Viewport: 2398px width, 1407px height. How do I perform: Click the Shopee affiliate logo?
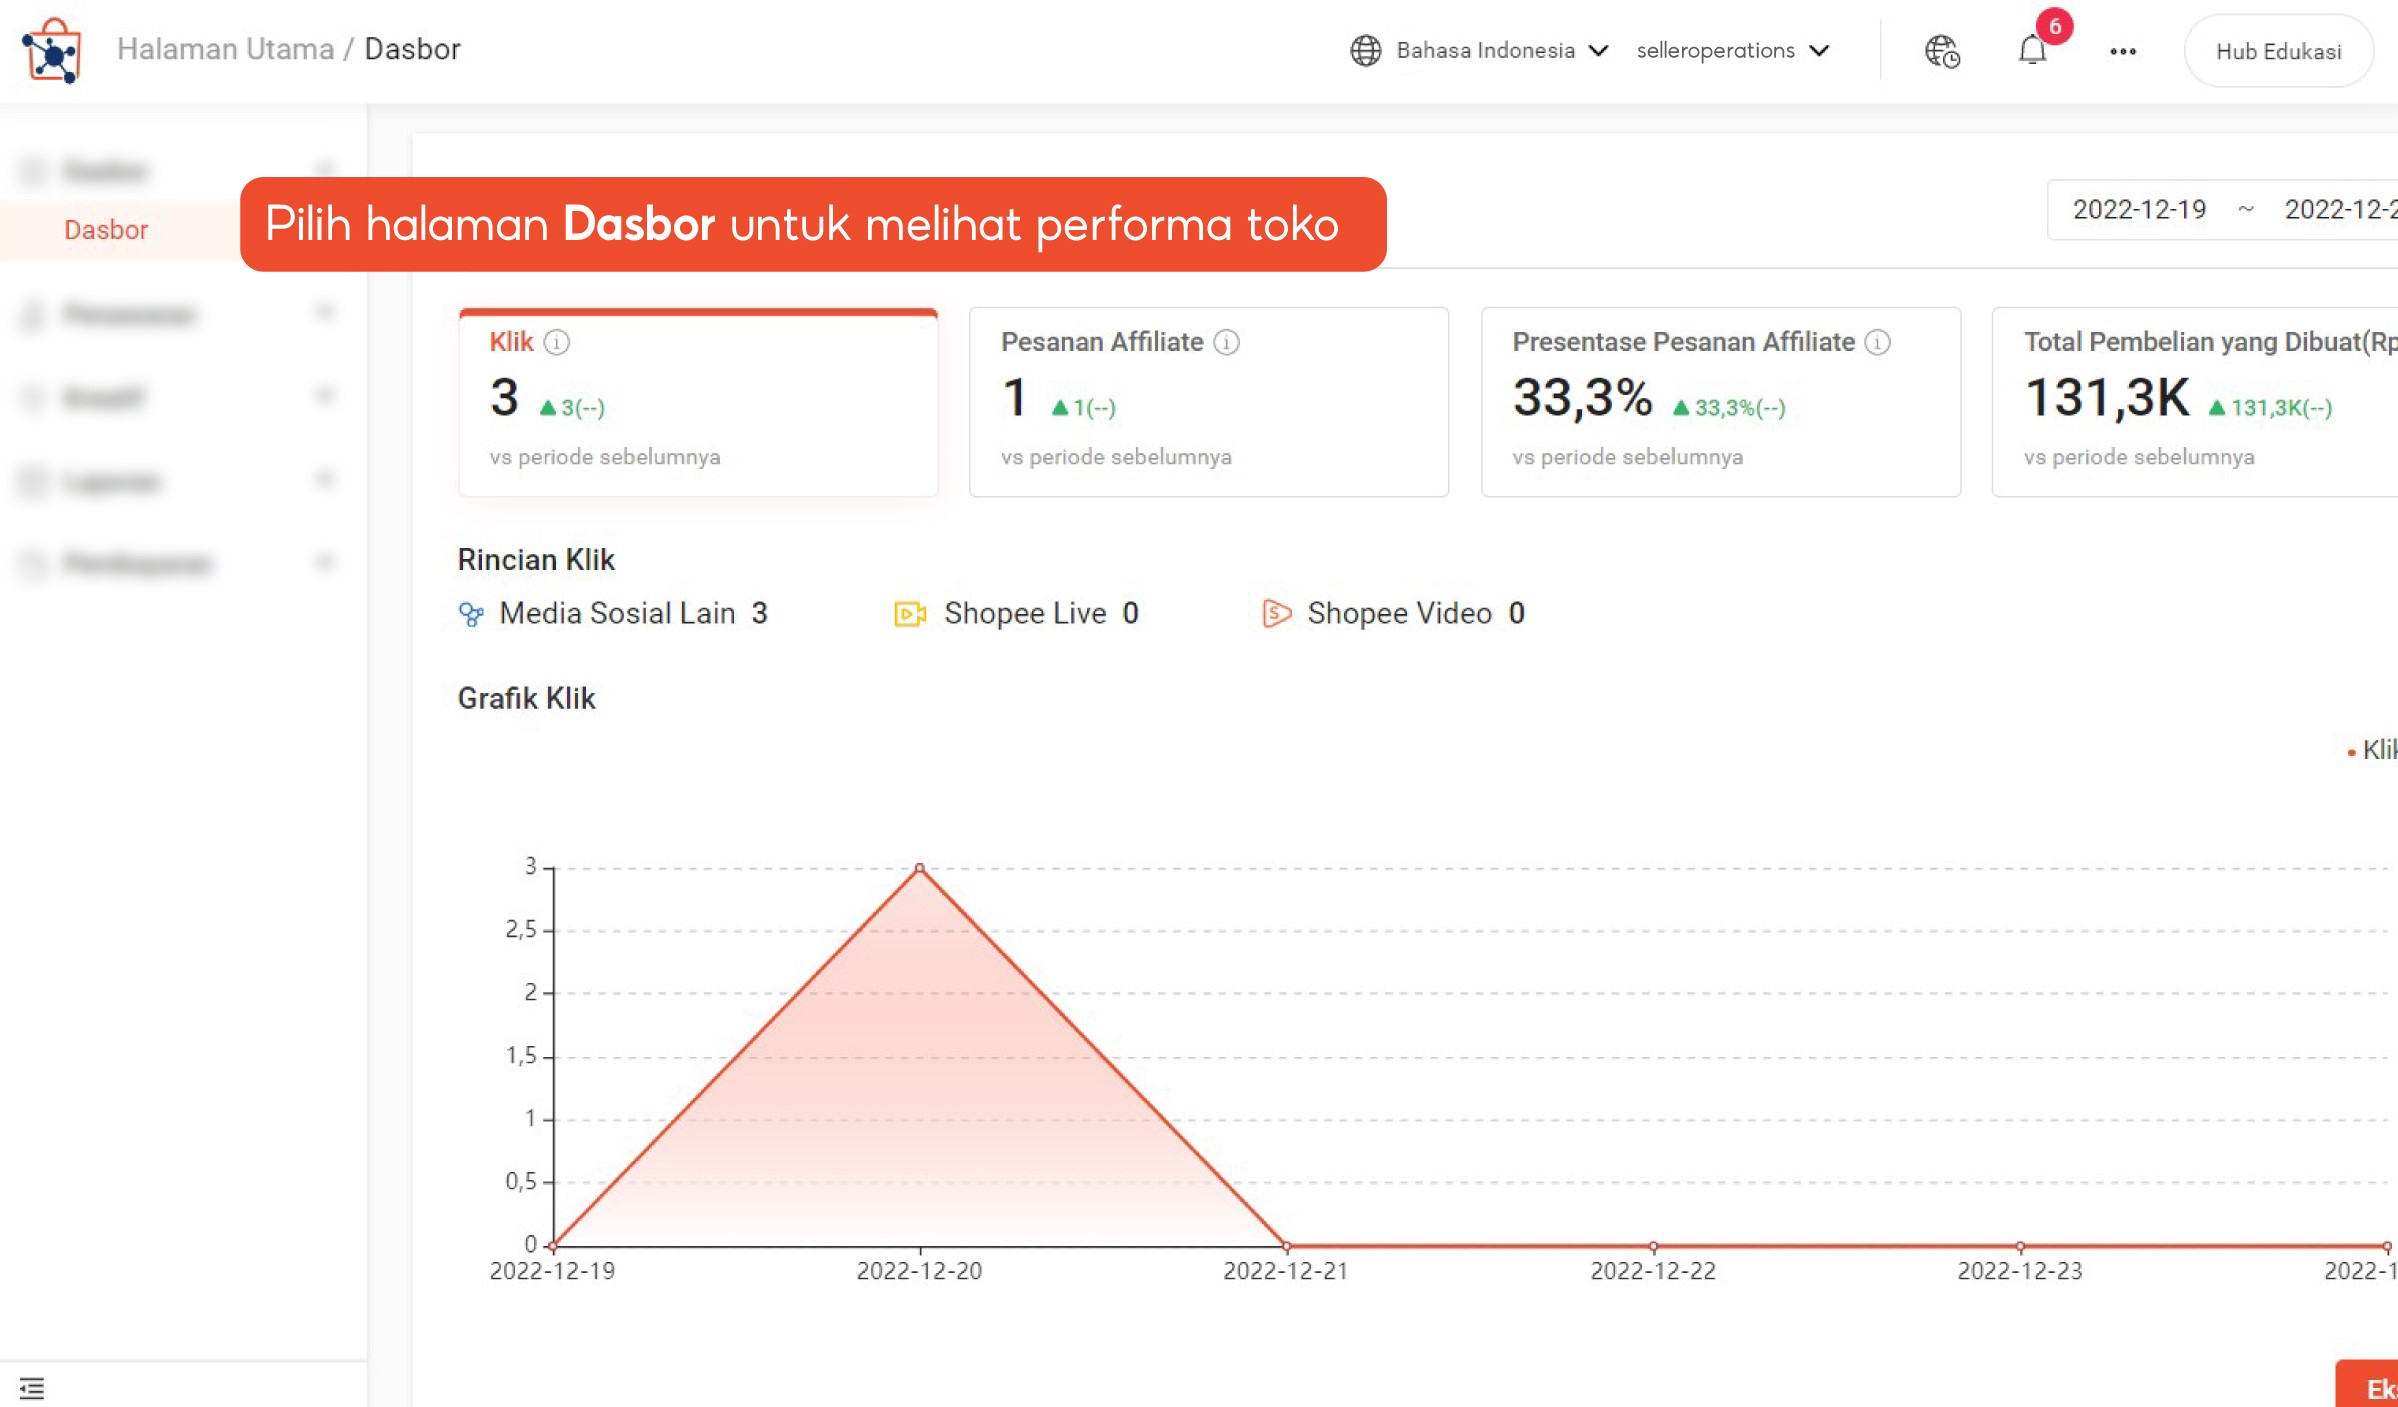coord(51,50)
